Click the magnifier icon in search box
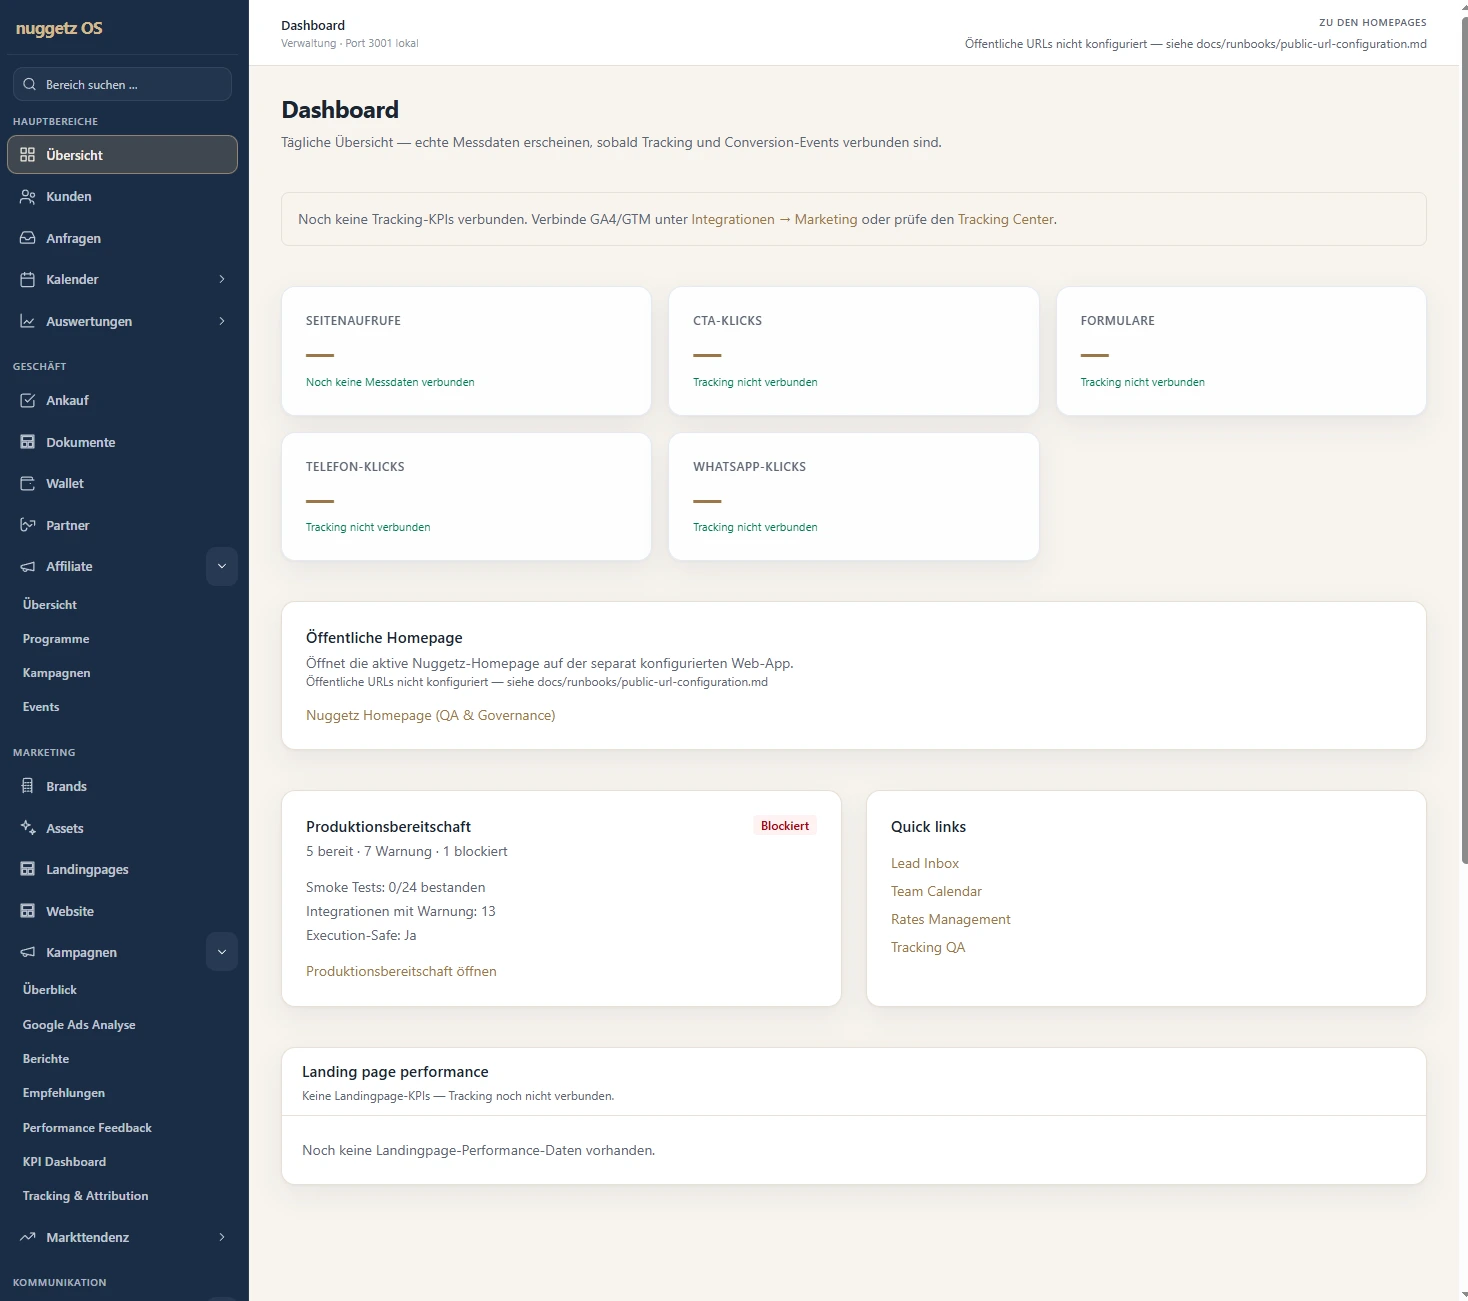 click(x=30, y=84)
